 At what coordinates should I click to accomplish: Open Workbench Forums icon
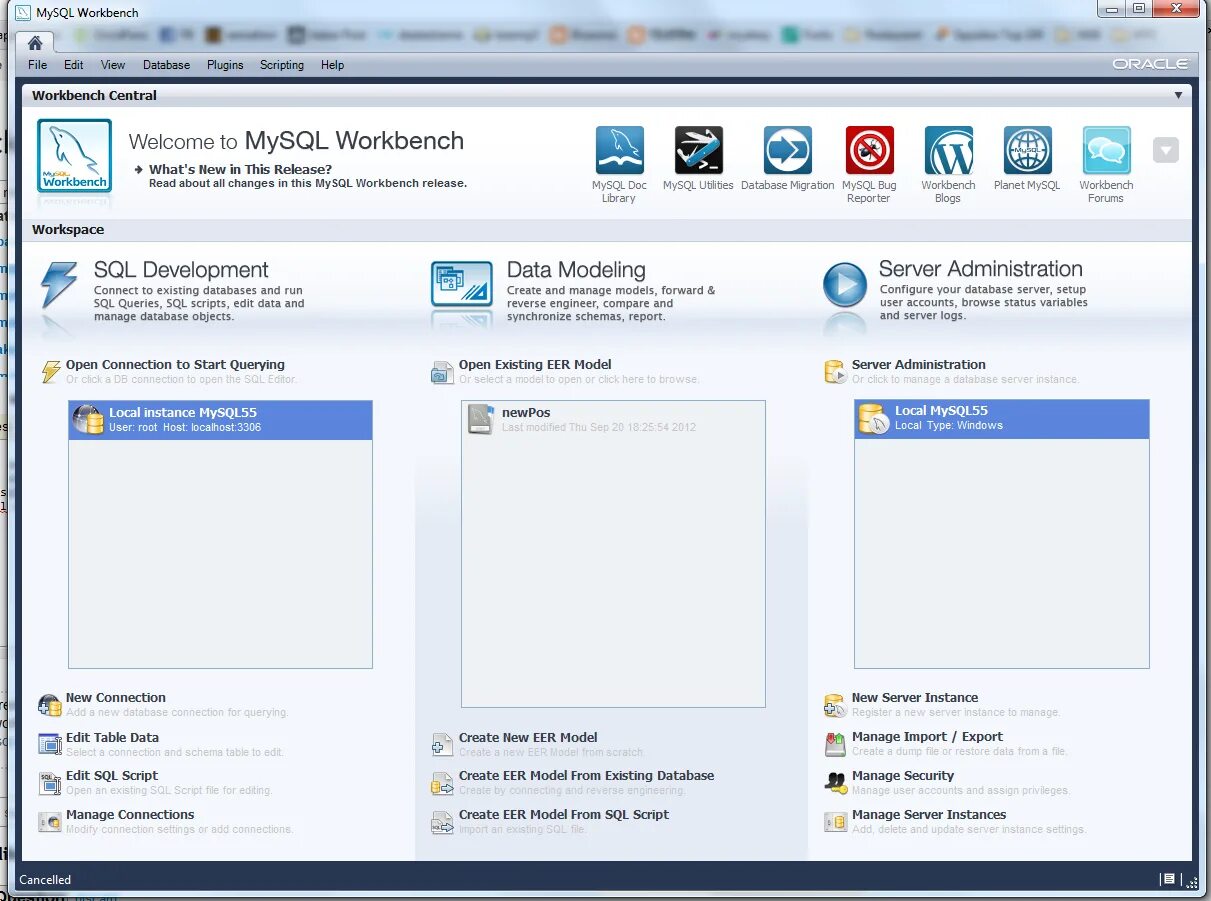[x=1106, y=151]
